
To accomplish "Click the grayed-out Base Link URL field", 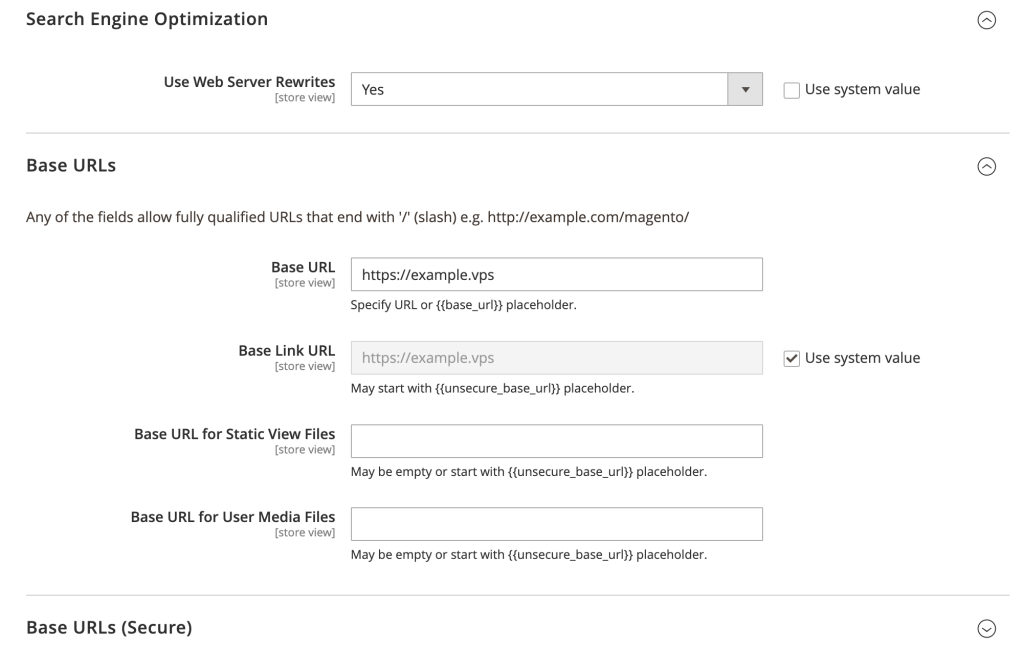I will (556, 357).
